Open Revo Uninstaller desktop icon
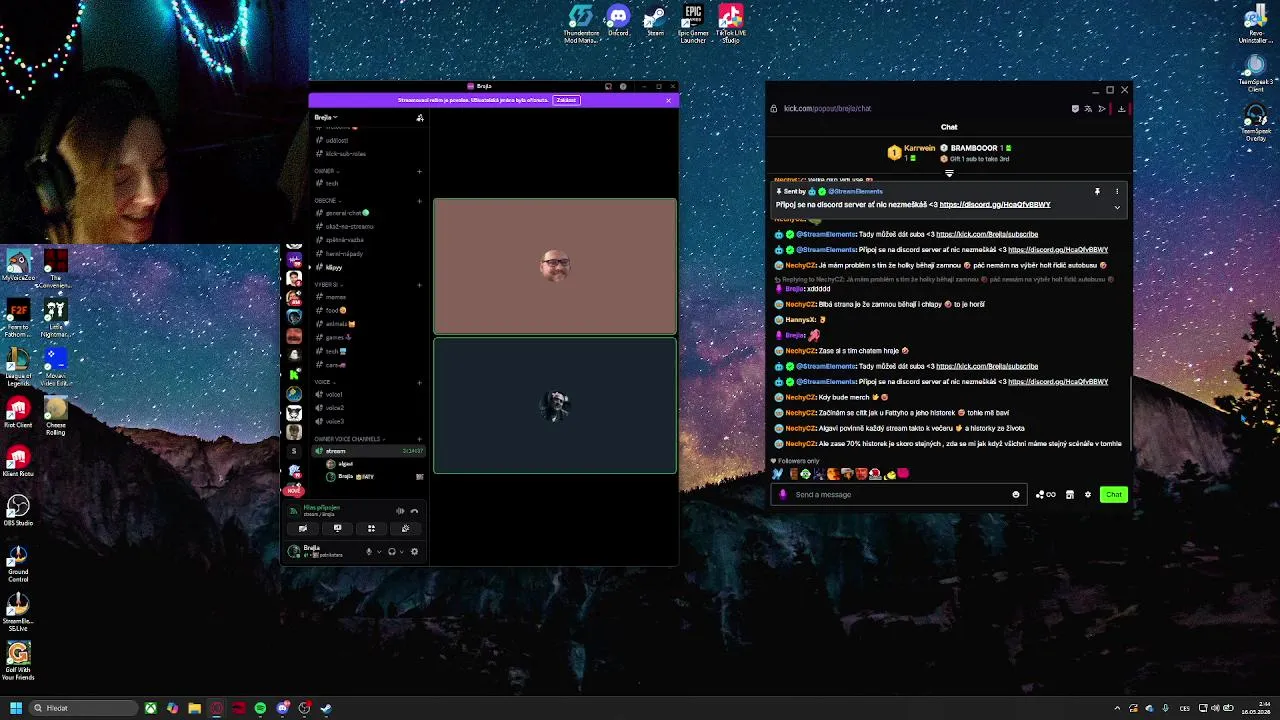1280x720 pixels. (1256, 25)
